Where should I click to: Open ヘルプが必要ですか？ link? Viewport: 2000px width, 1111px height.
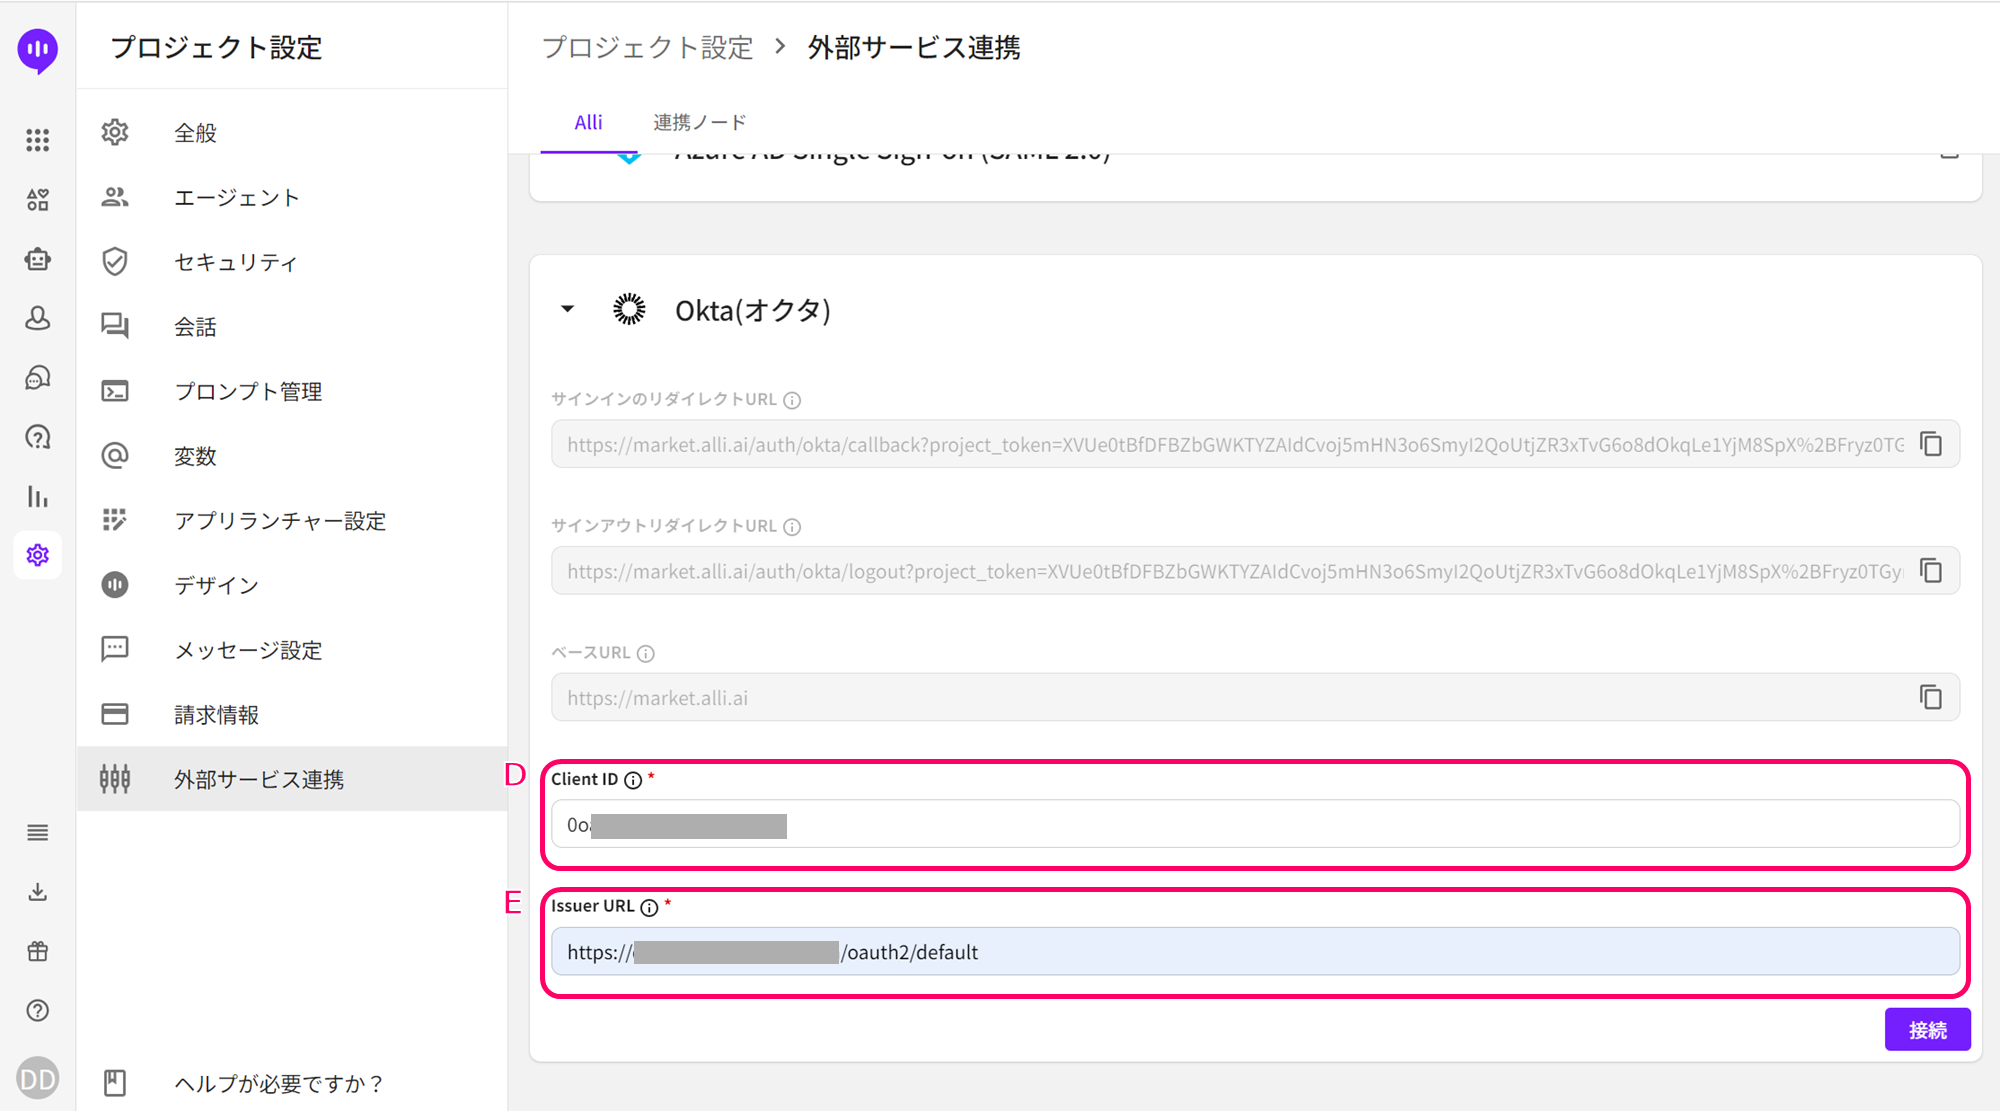click(x=278, y=1083)
